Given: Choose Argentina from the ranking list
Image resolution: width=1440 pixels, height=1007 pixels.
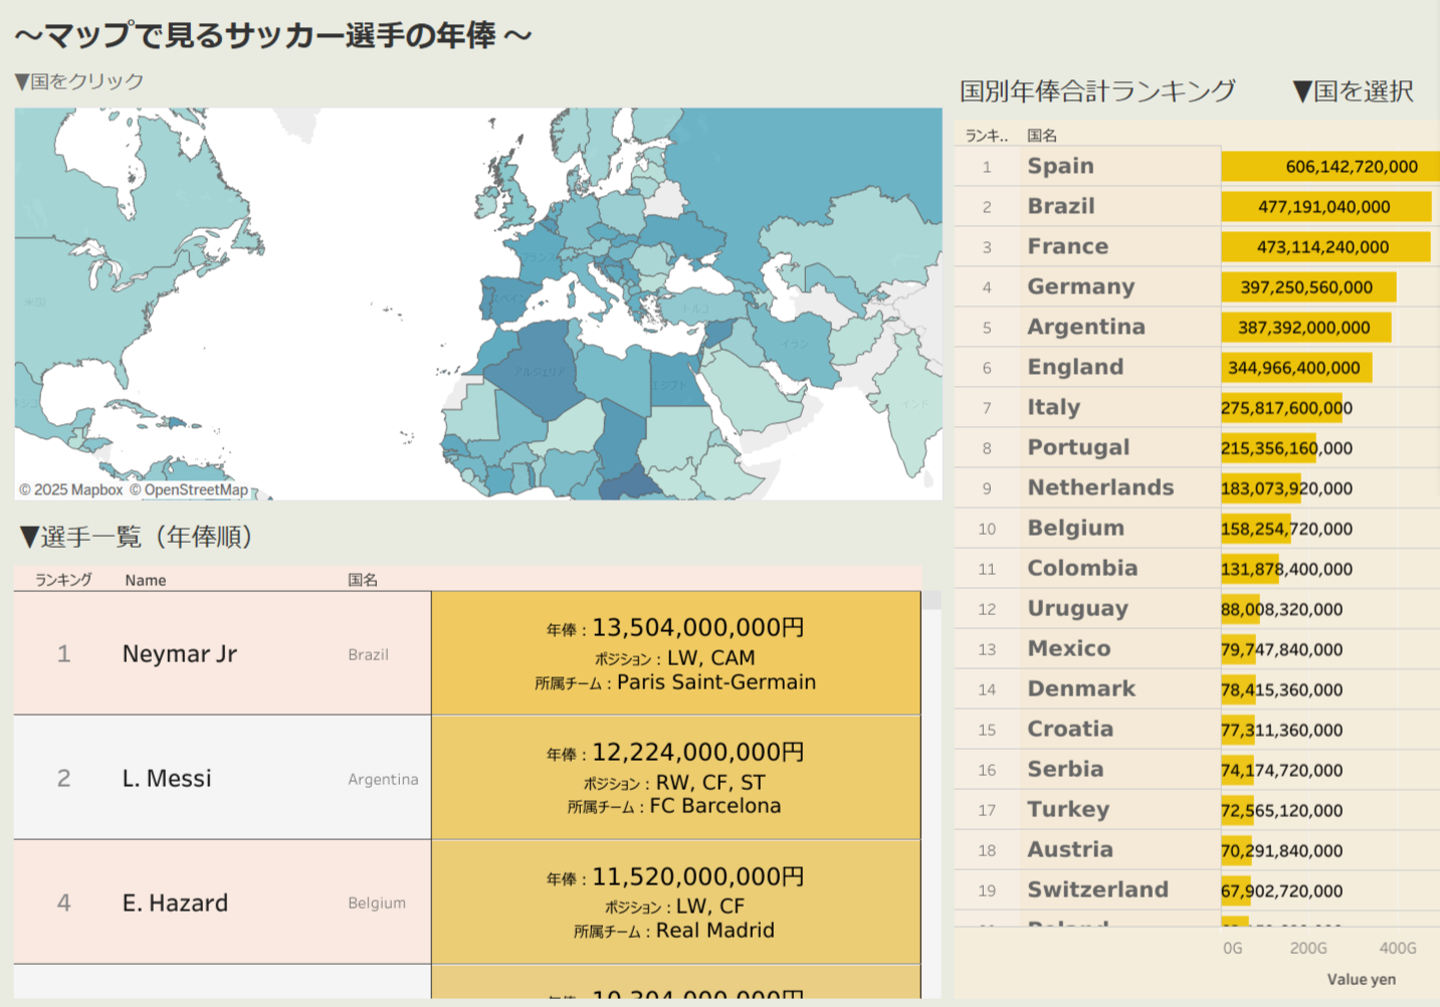Looking at the screenshot, I should 1085,327.
